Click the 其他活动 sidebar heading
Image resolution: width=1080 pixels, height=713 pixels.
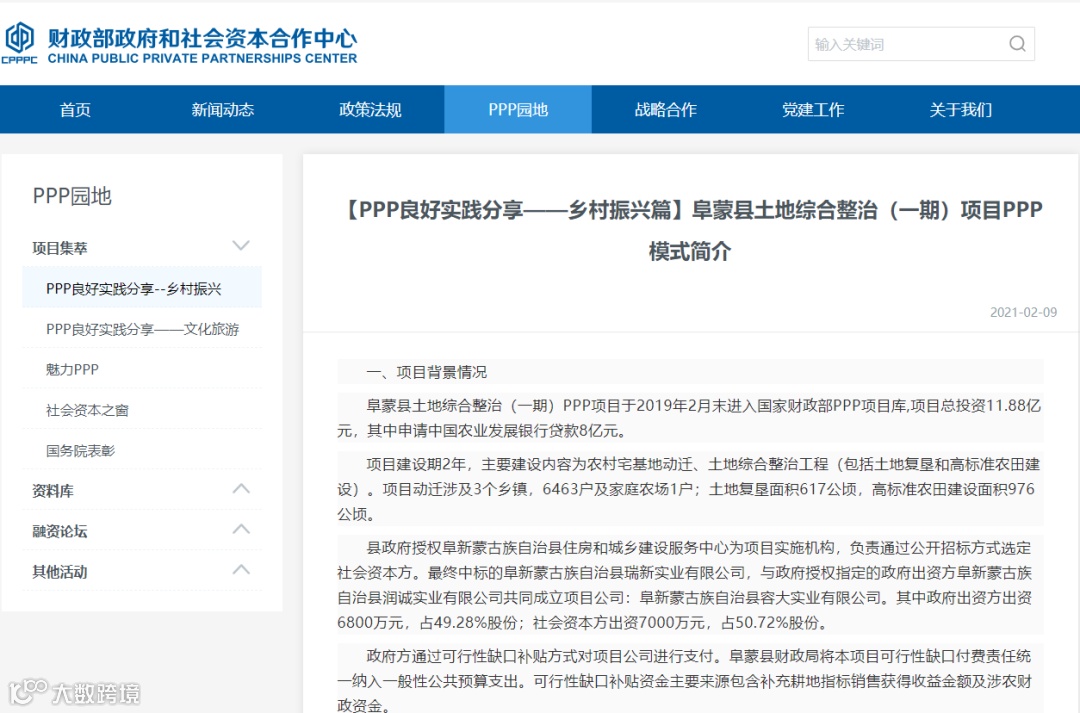60,572
